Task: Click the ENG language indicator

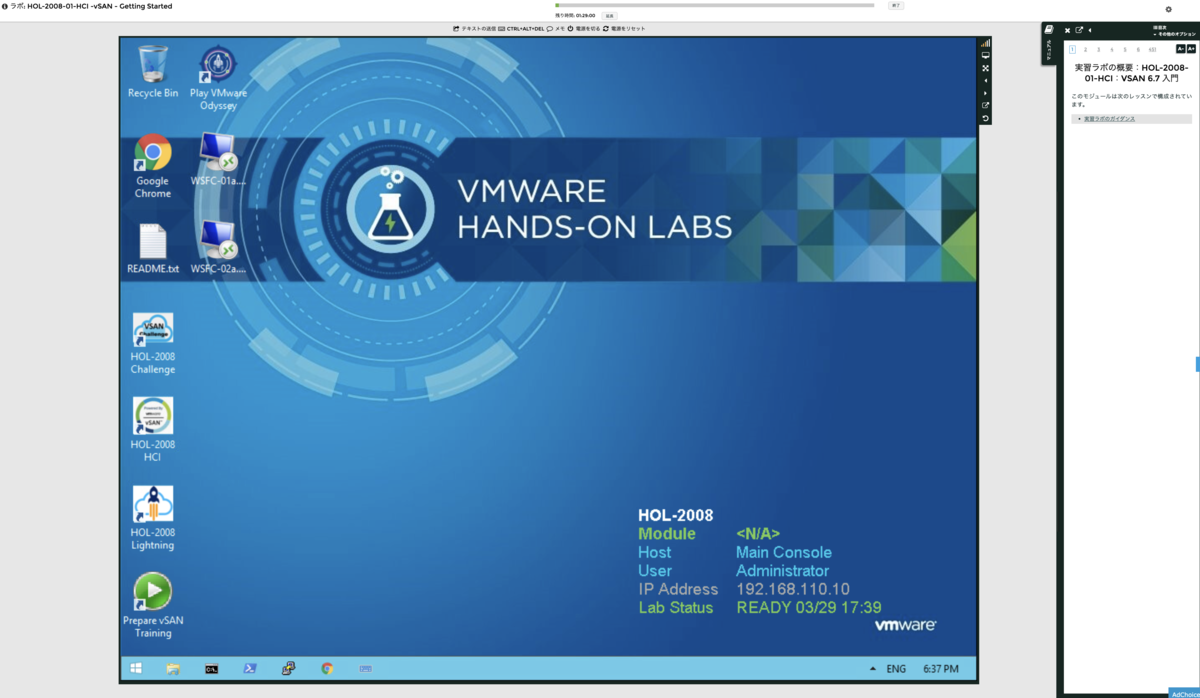Action: click(x=896, y=669)
